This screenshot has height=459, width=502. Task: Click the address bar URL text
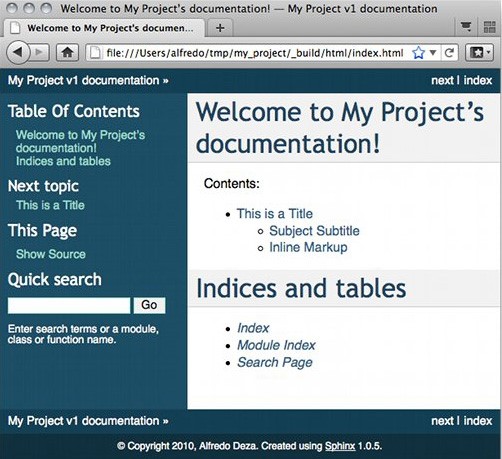(255, 53)
